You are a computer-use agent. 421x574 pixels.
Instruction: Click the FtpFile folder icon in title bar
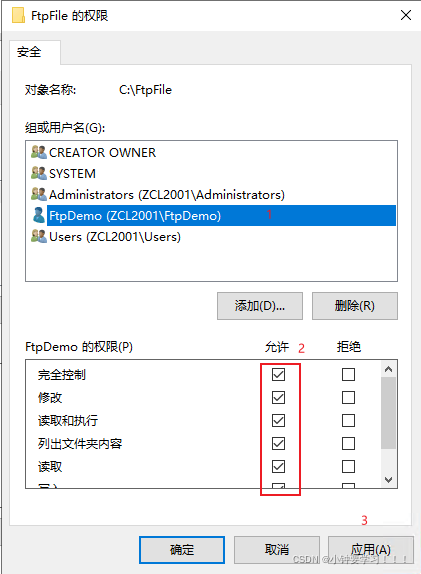18,16
